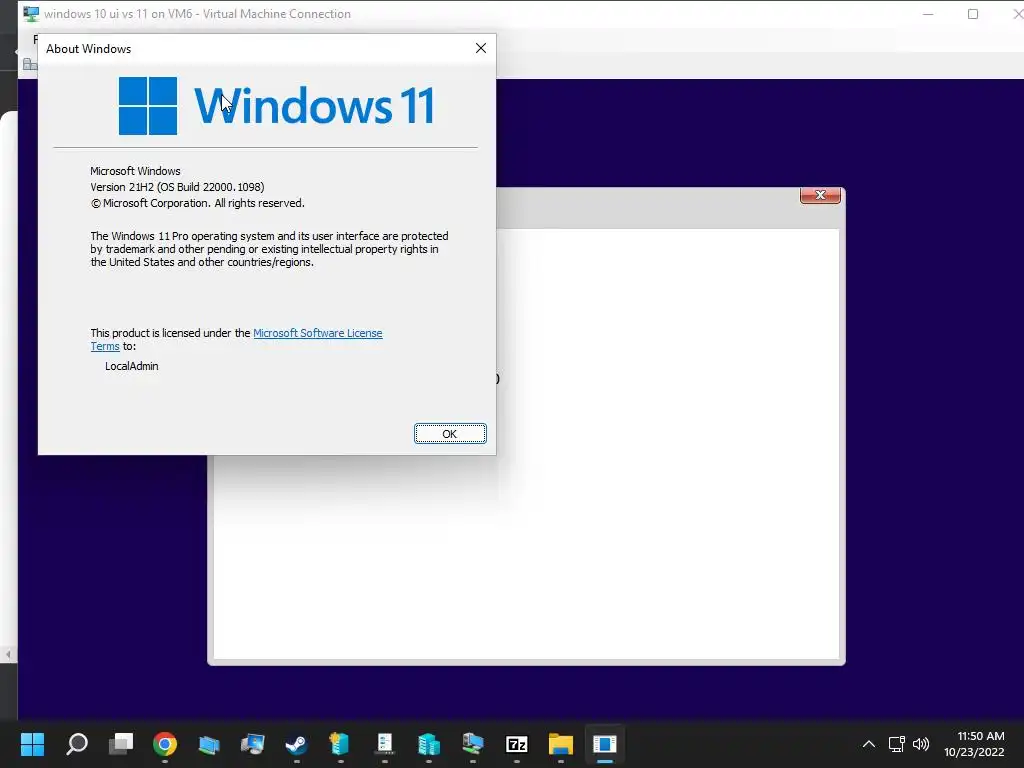Viewport: 1024px width, 768px height.
Task: Open the green networked computers taskbar icon
Action: (x=472, y=744)
